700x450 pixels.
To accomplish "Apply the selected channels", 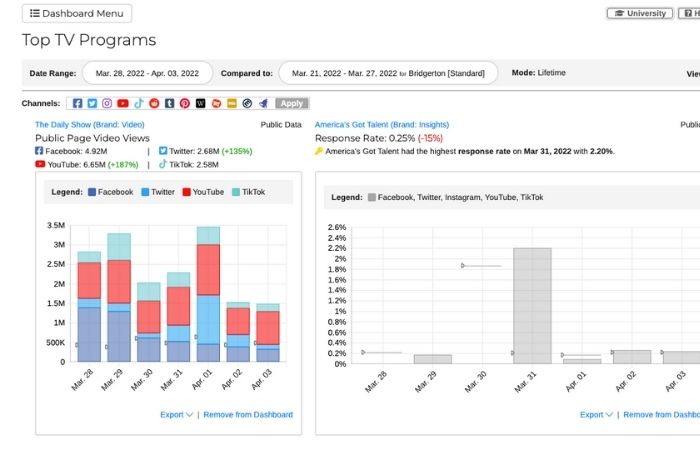I will [292, 103].
